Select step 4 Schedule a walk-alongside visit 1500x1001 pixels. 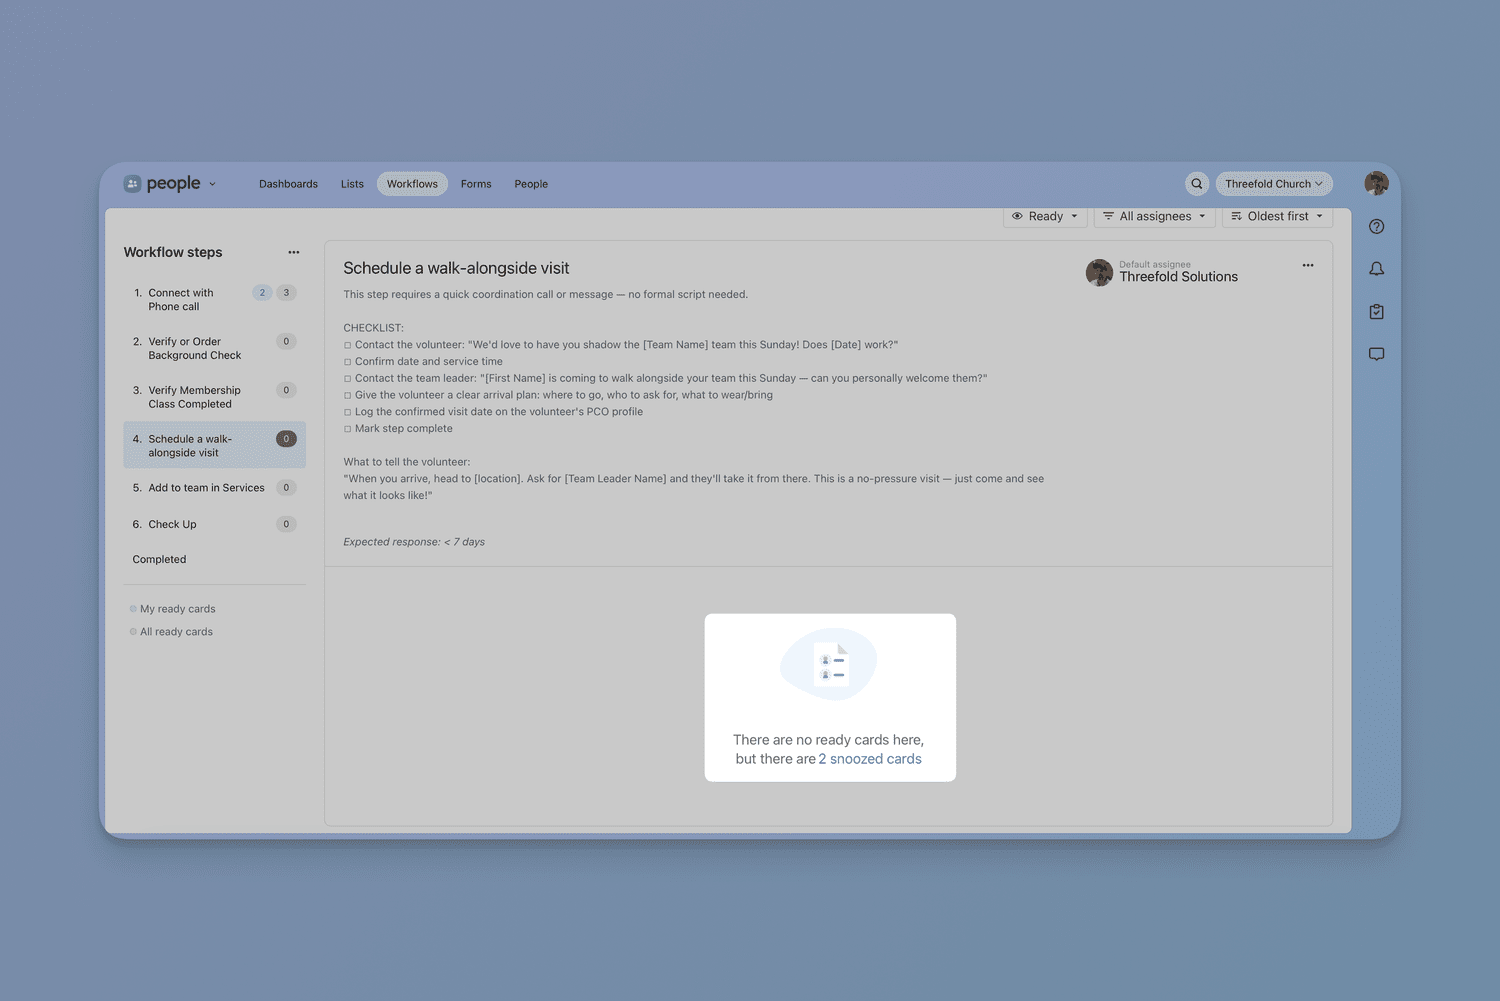[x=214, y=445]
